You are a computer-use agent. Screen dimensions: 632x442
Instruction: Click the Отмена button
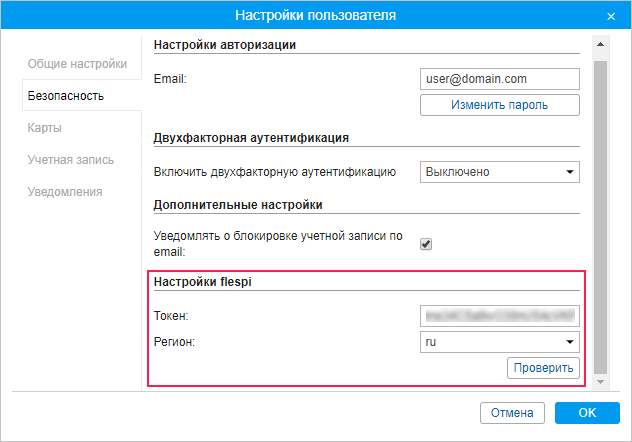coord(512,412)
